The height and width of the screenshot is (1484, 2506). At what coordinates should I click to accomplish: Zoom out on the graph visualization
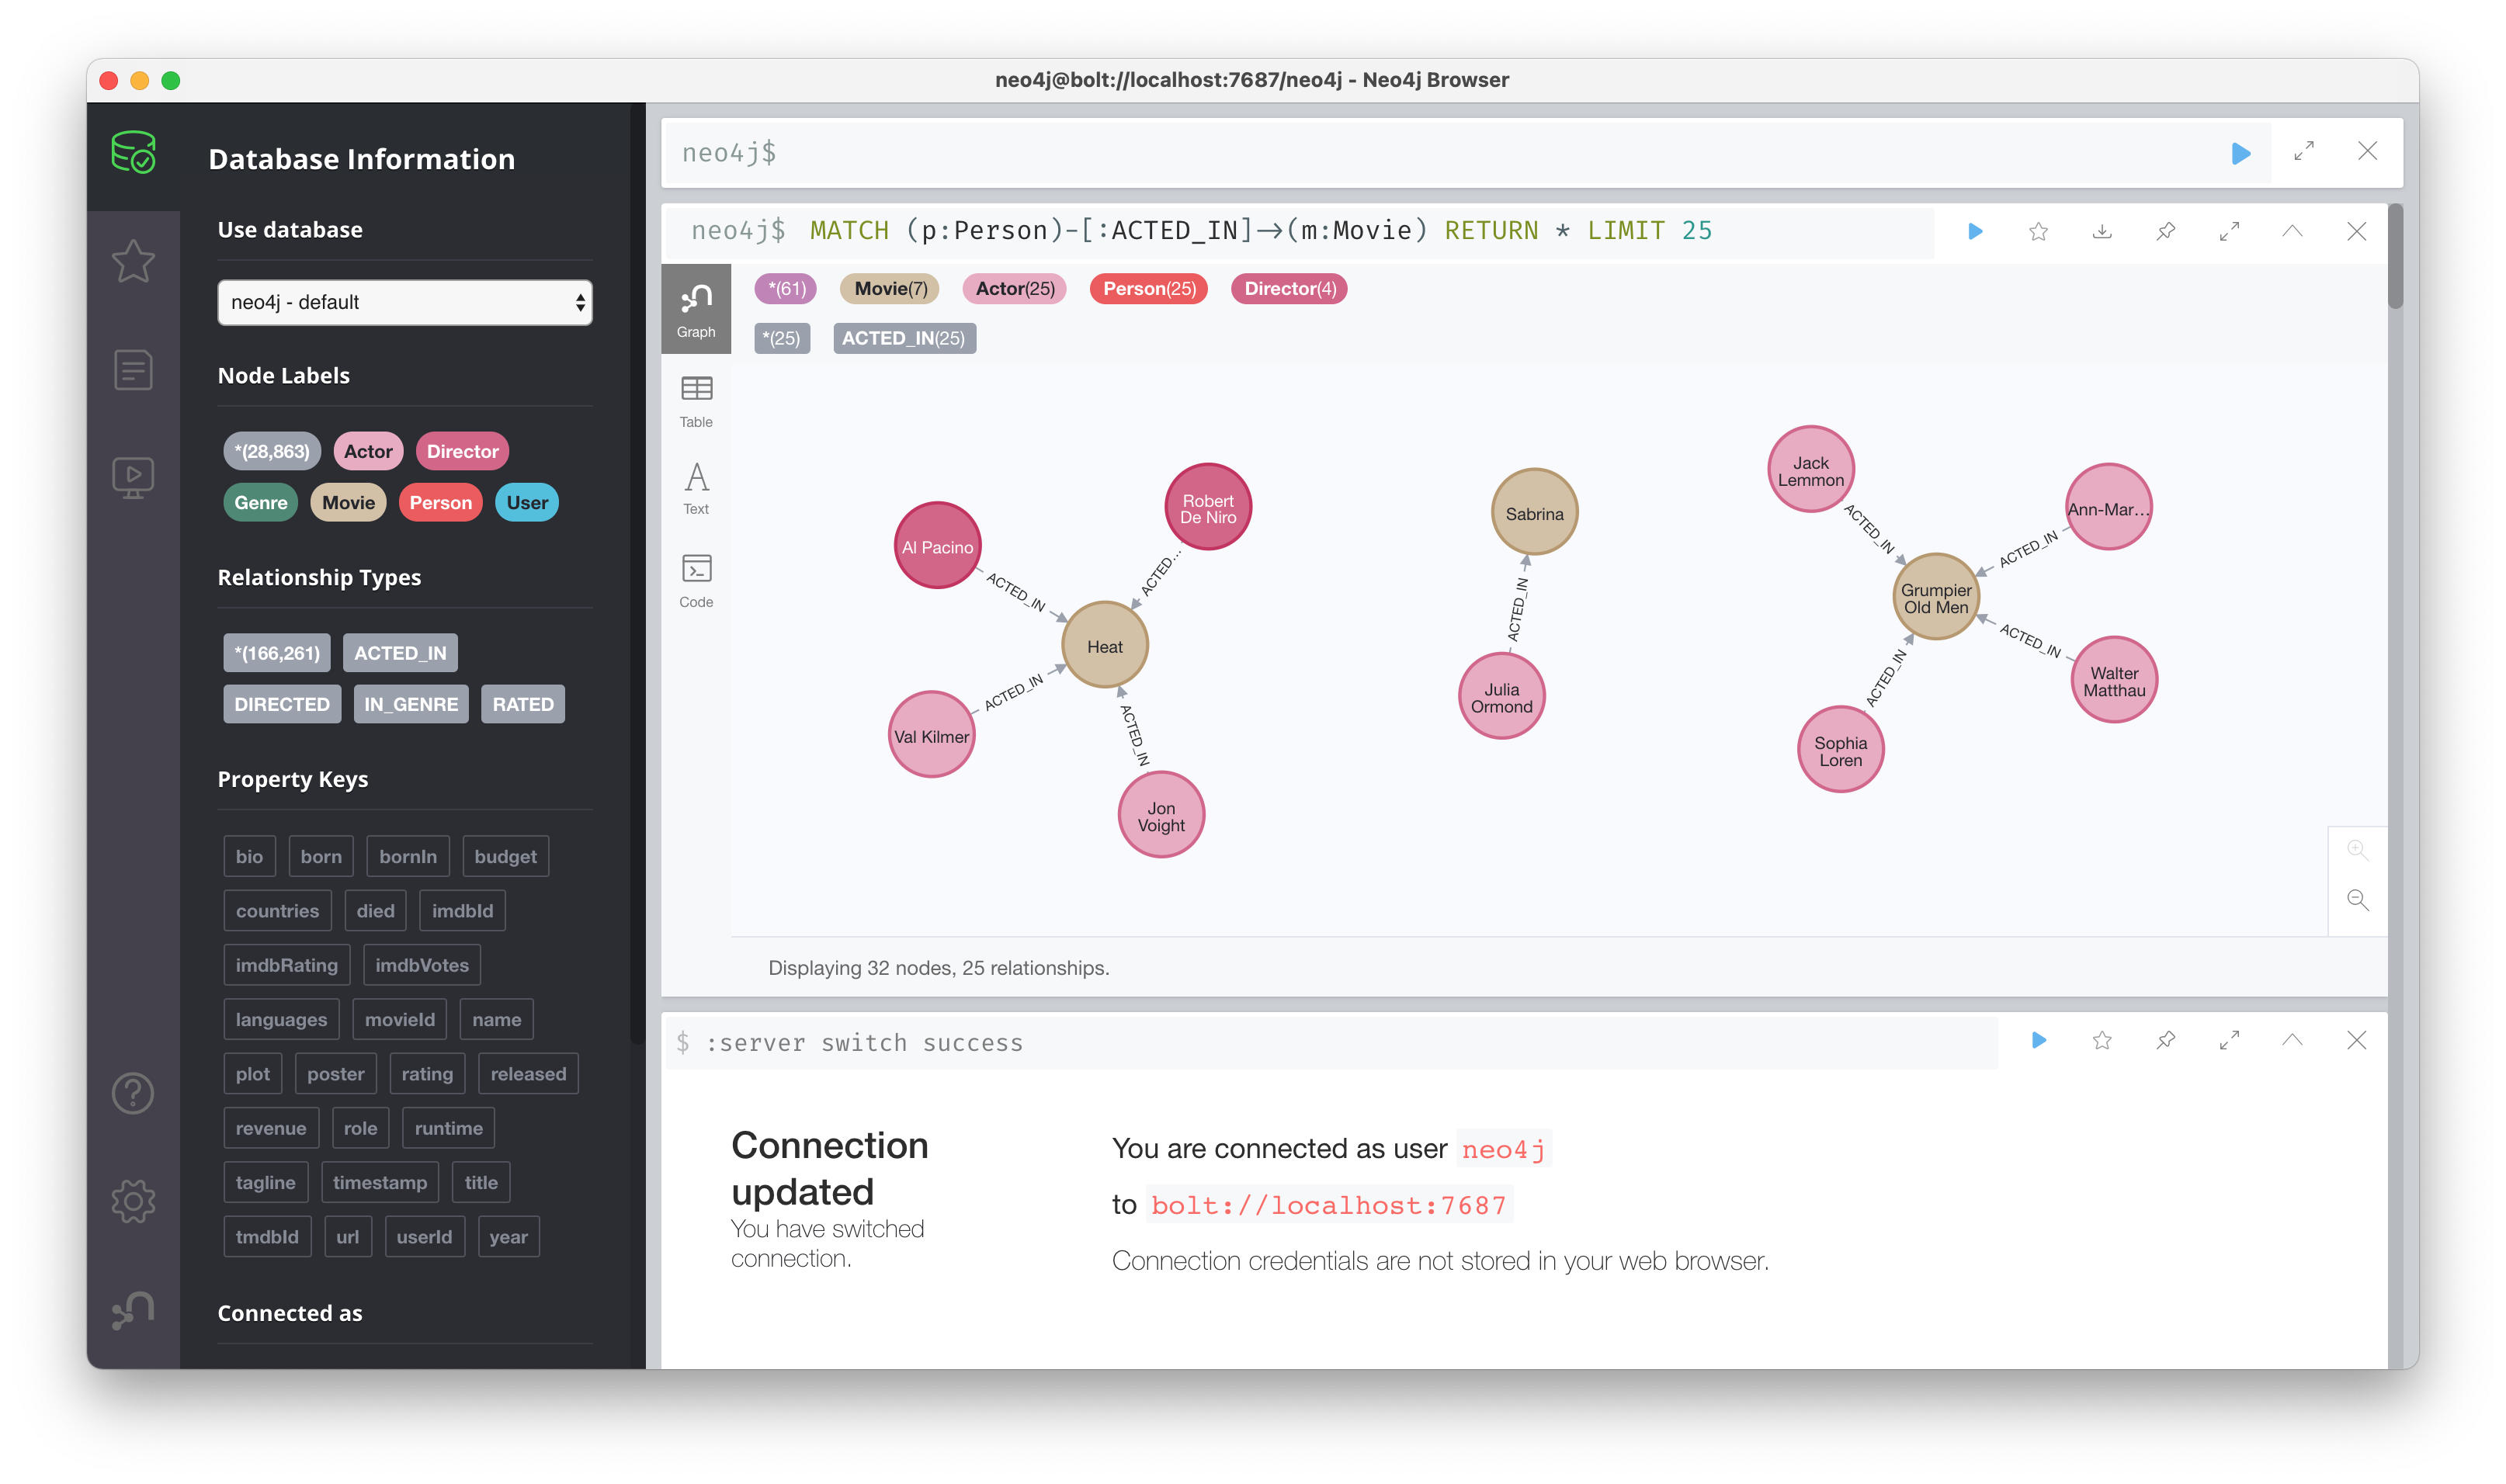coord(2357,900)
